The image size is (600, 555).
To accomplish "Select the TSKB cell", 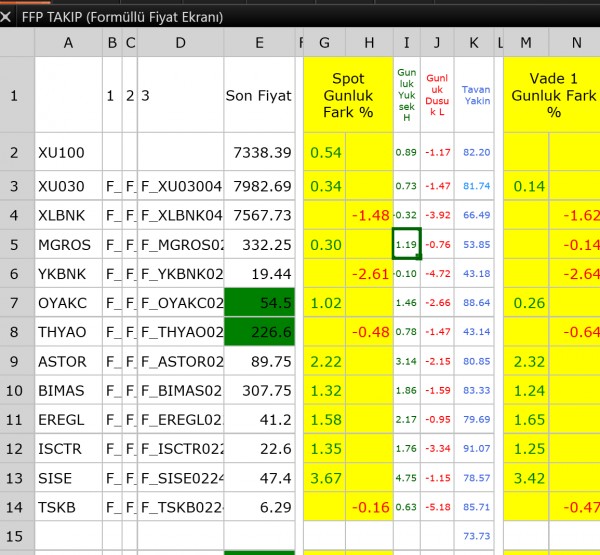I will point(68,507).
